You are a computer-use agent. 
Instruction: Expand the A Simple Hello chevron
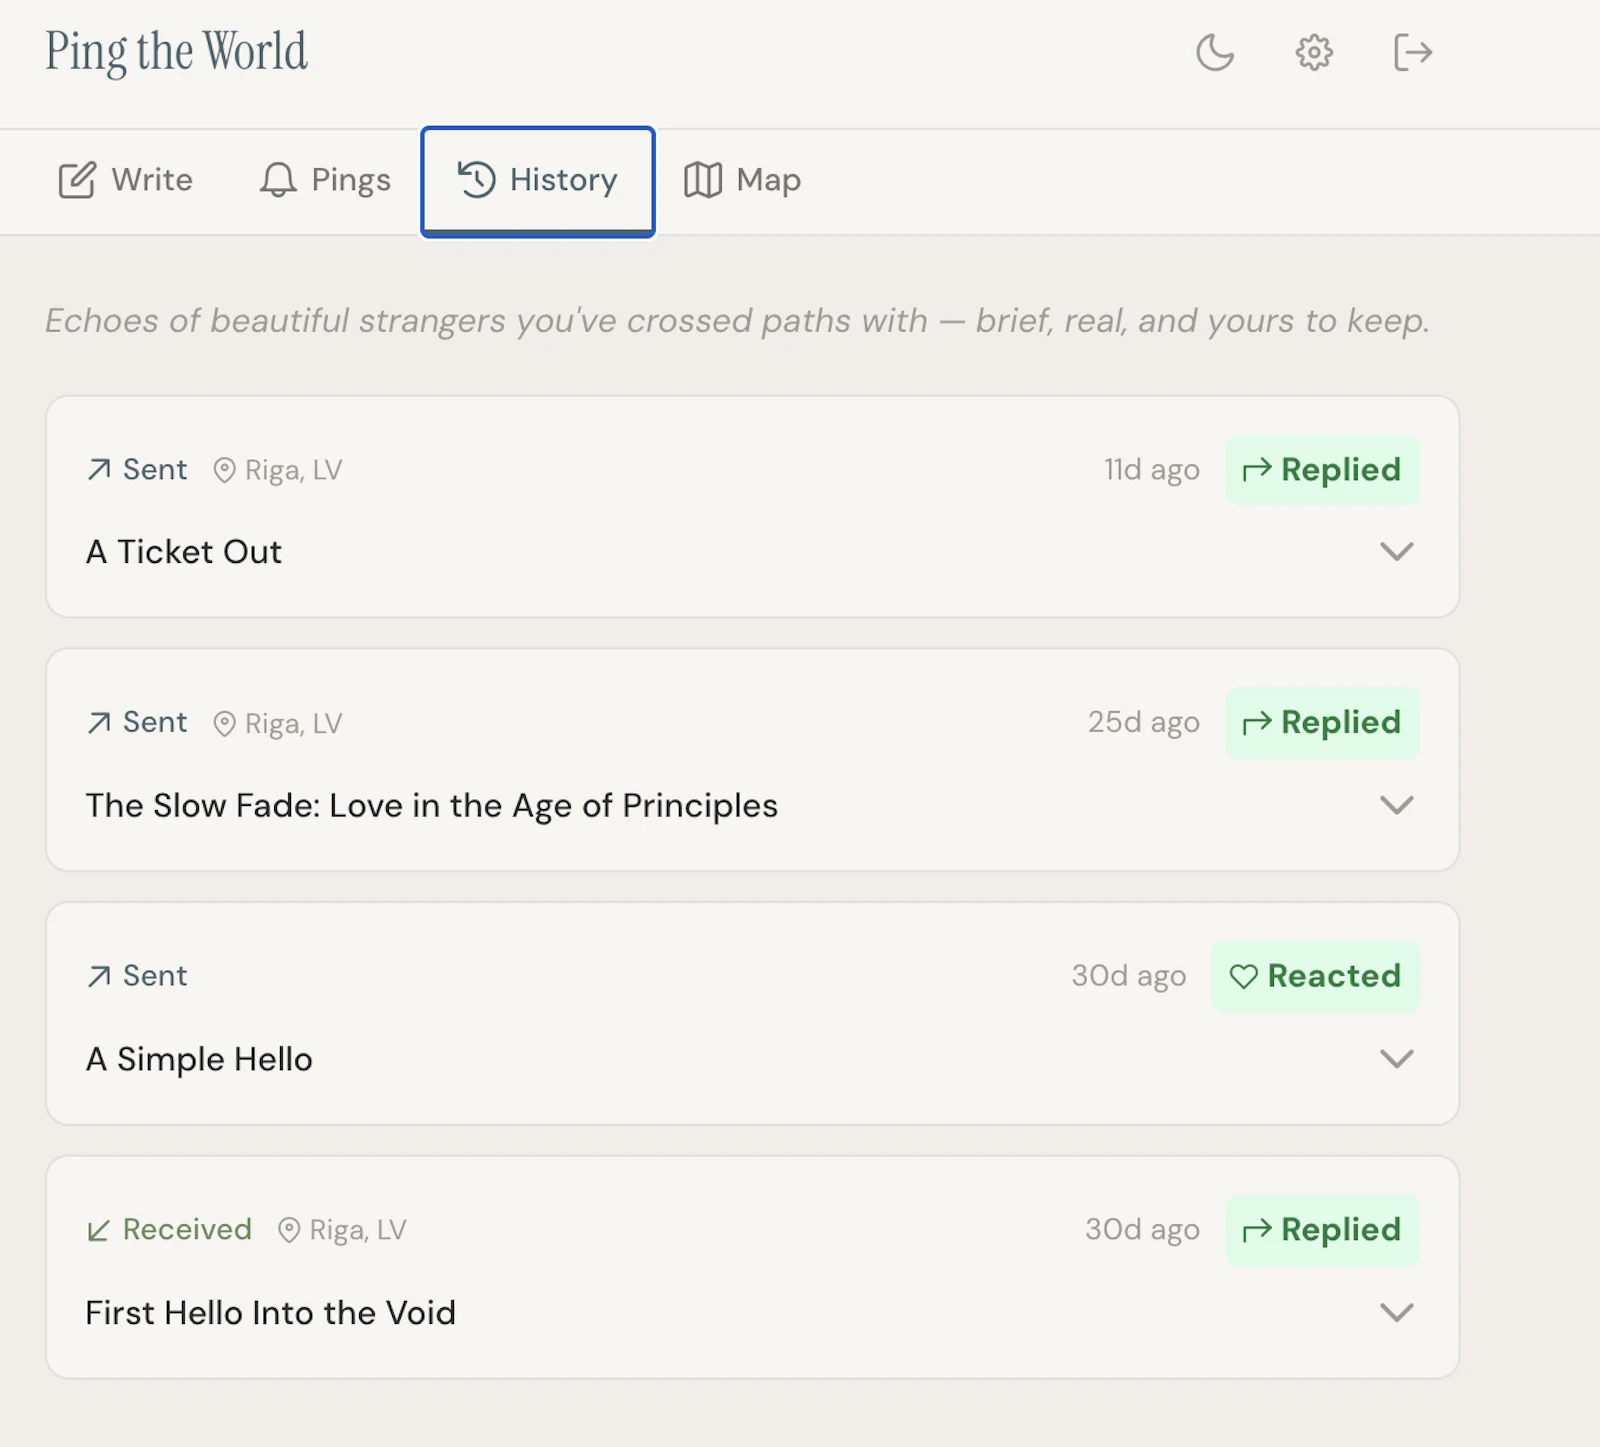1397,1058
